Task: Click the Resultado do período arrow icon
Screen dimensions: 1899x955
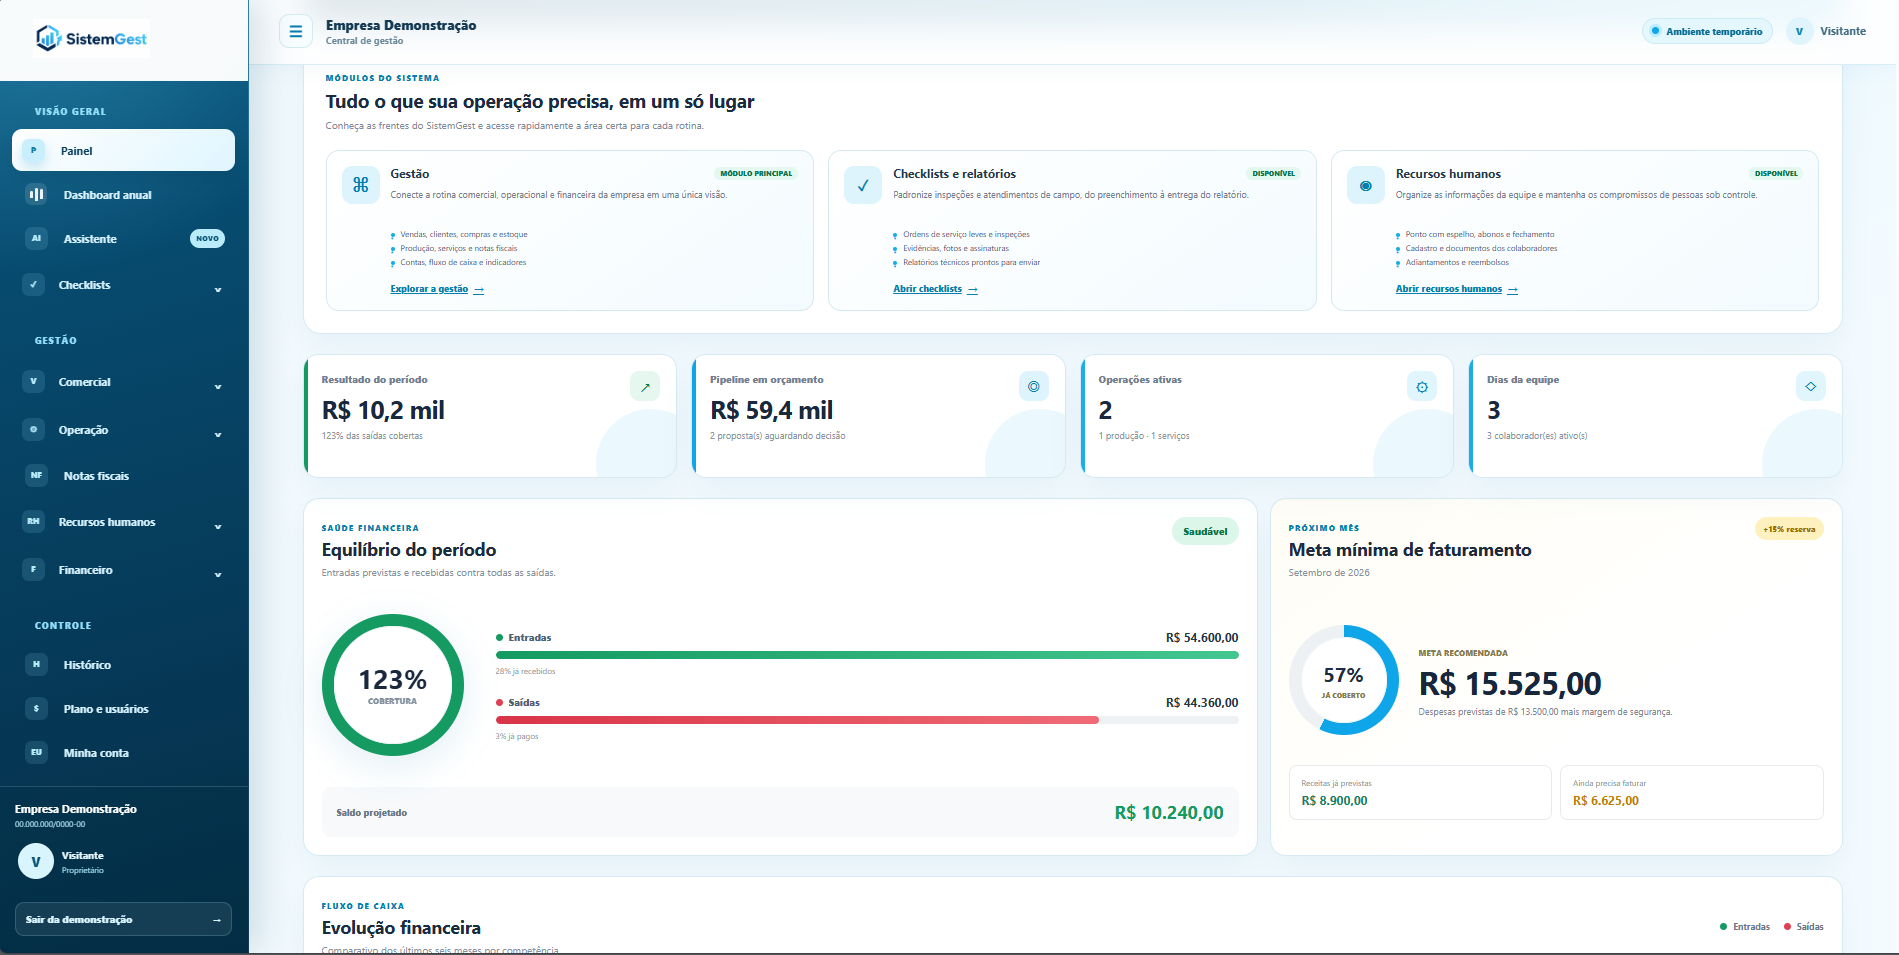Action: coord(645,386)
